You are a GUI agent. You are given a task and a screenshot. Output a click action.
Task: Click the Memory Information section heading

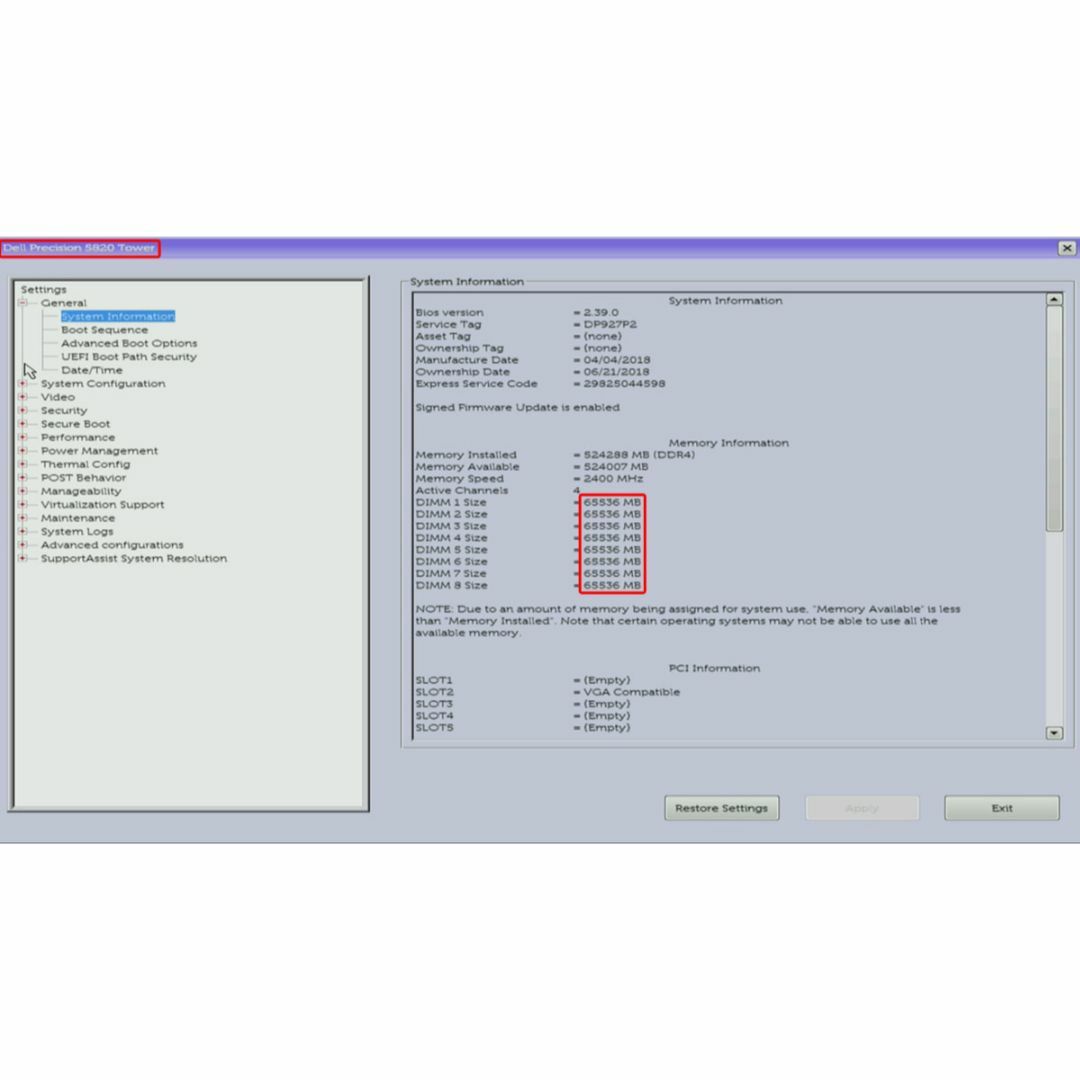click(x=729, y=443)
